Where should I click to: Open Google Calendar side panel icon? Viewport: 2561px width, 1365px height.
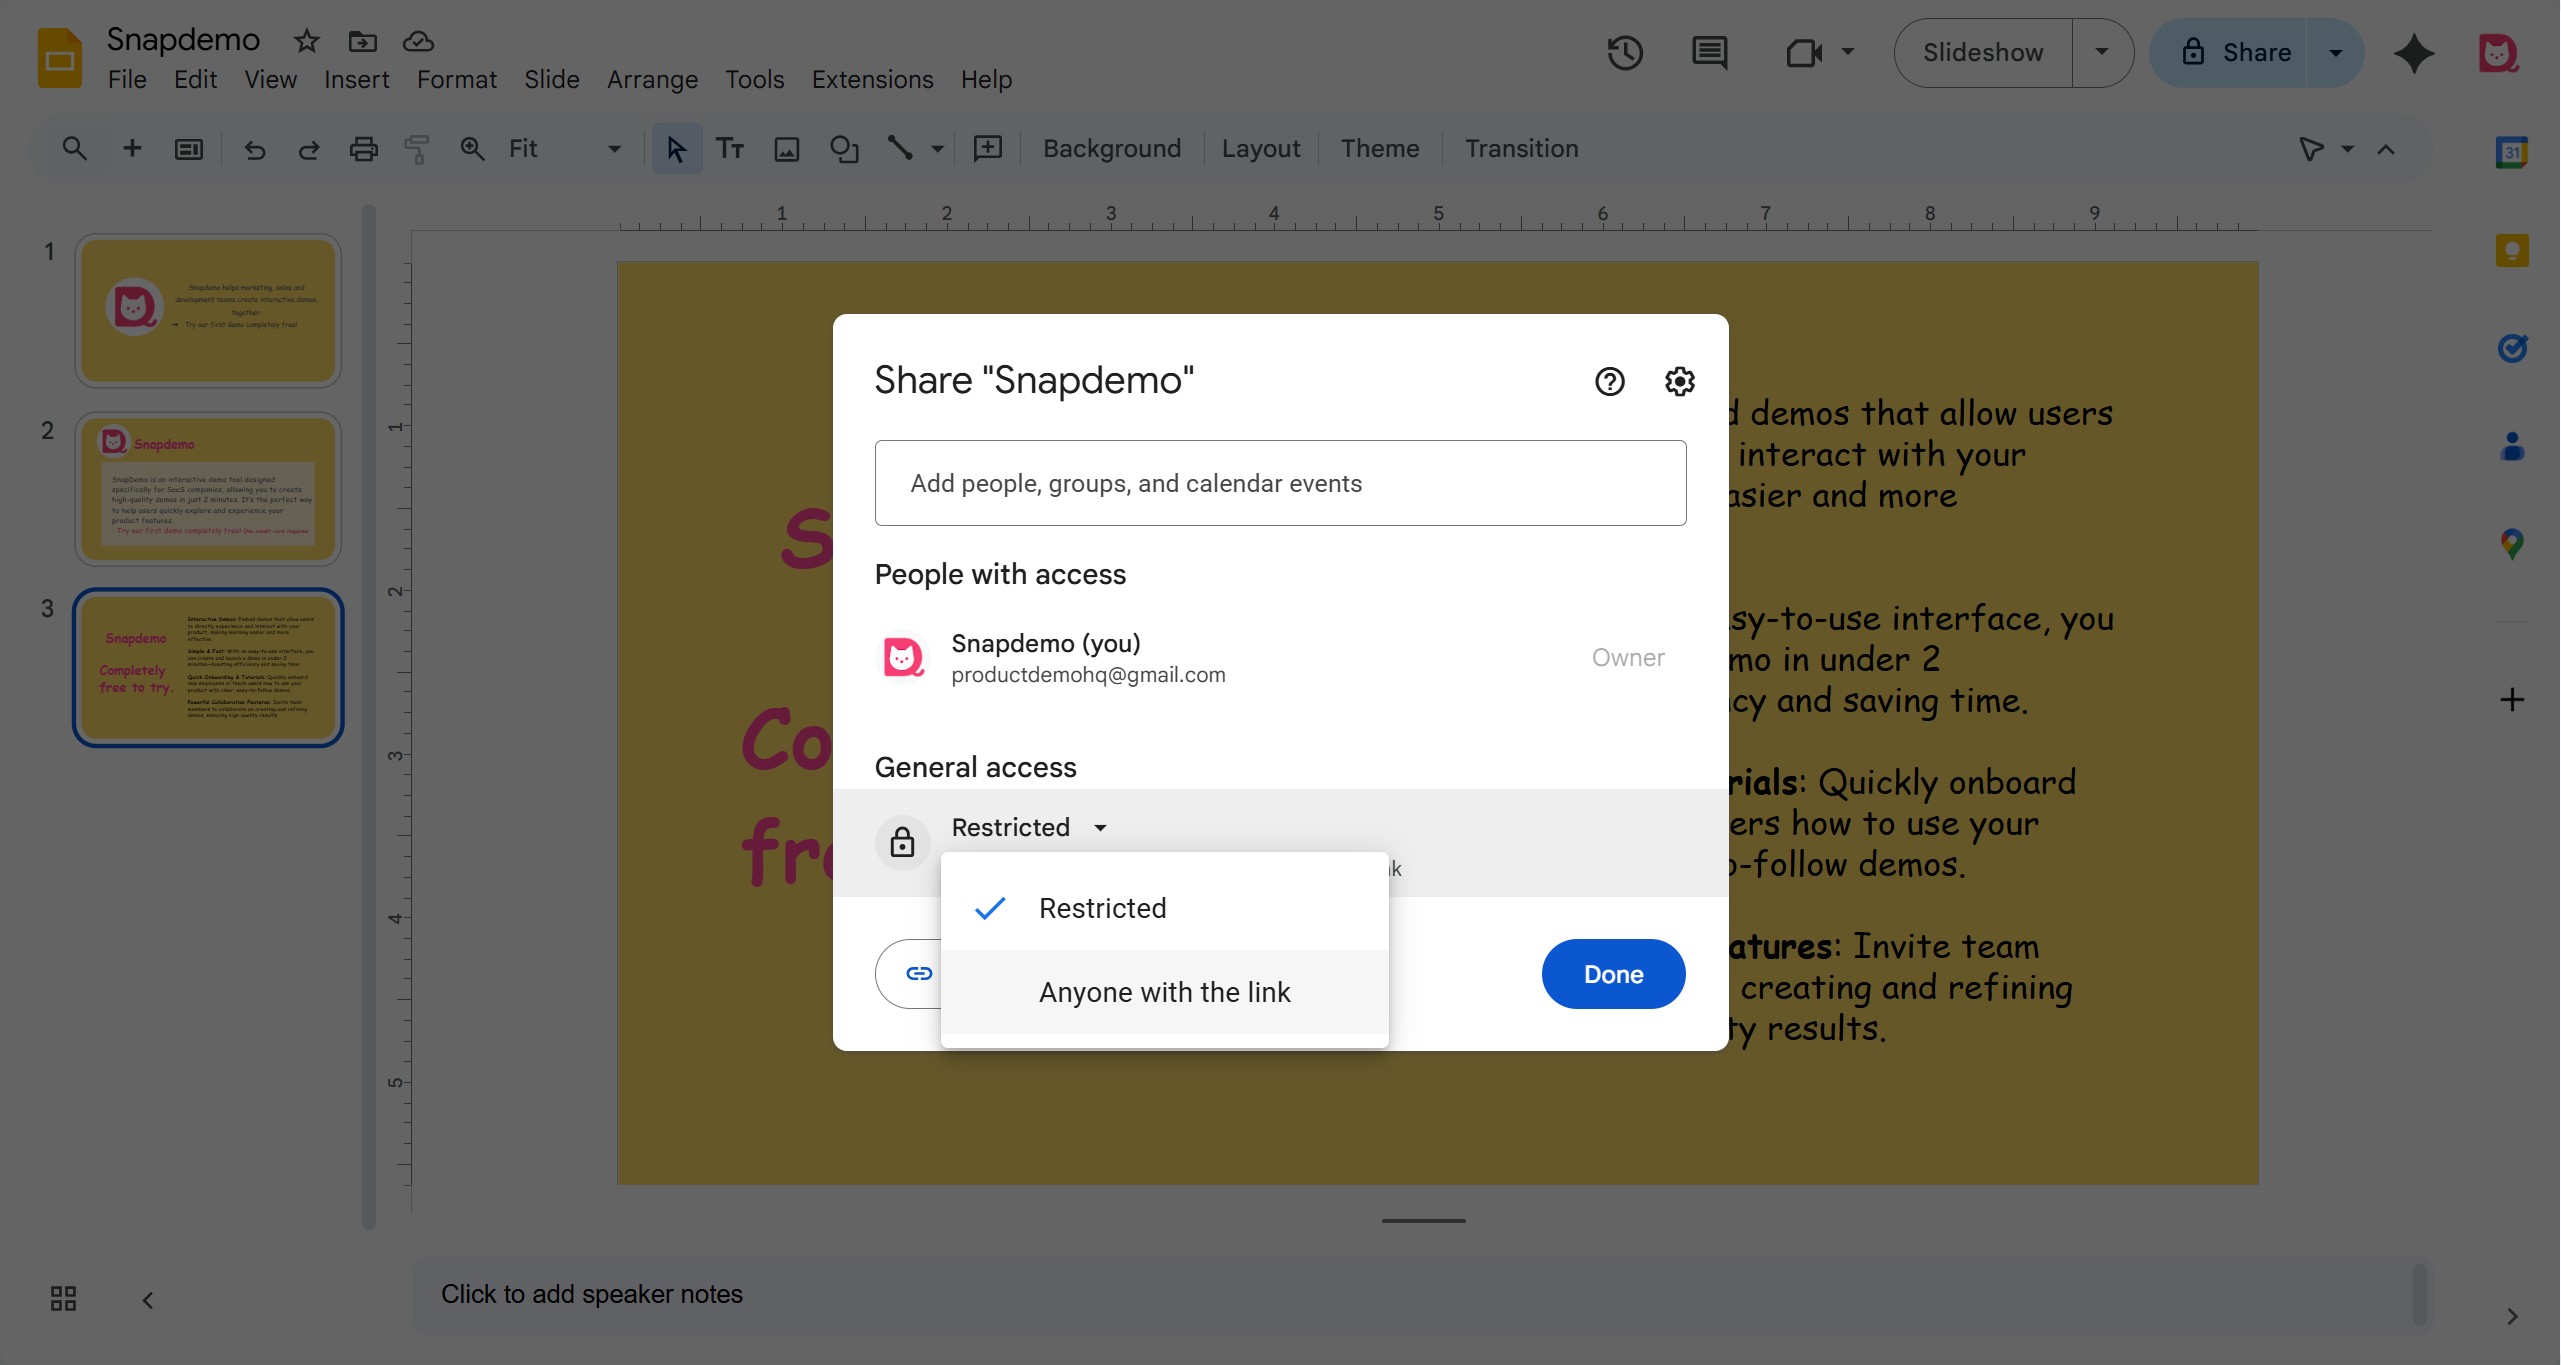(x=2512, y=152)
